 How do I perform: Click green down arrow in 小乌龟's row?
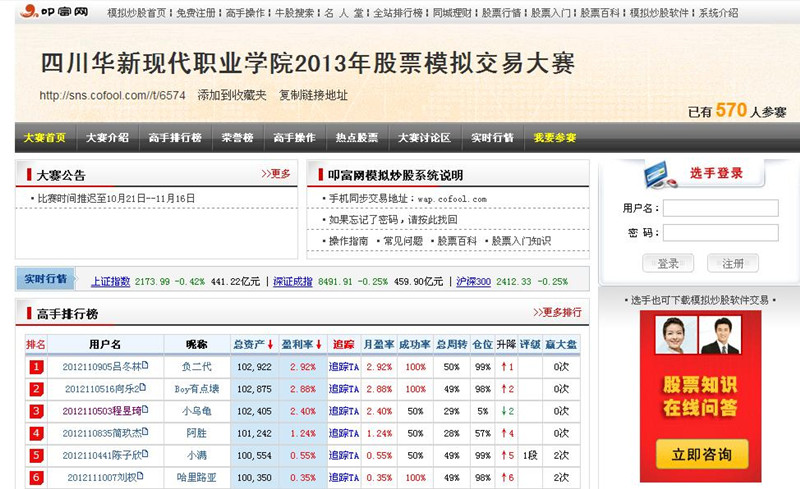click(504, 411)
